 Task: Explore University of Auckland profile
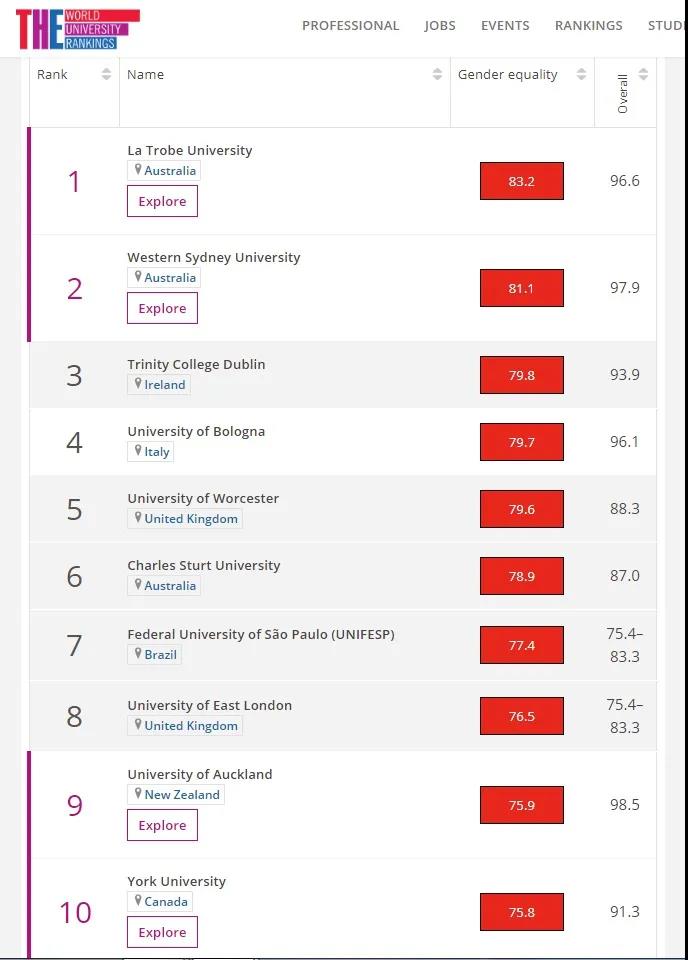[162, 826]
